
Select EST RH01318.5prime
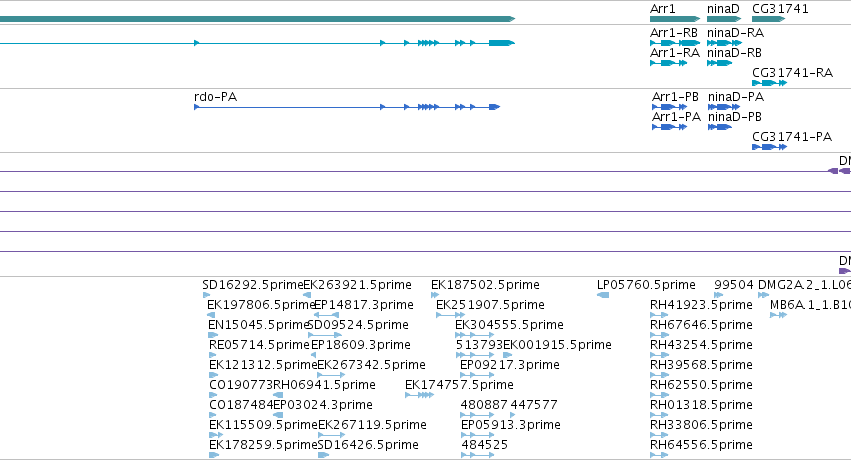point(701,405)
